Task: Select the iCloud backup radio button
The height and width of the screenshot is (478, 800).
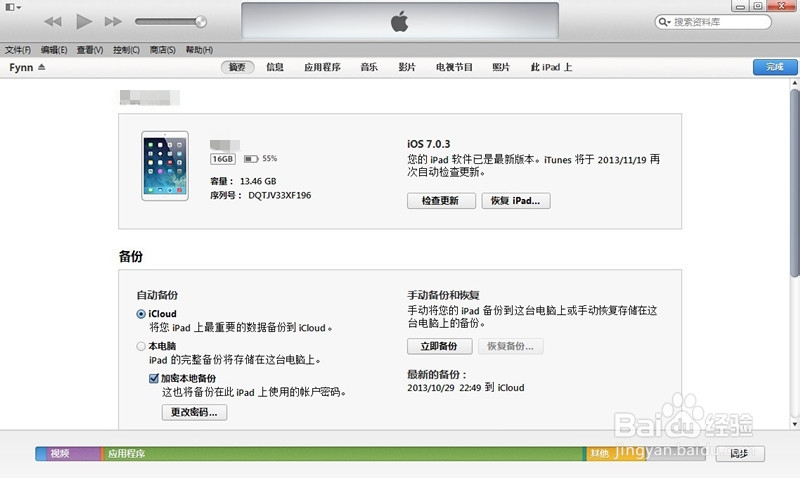Action: click(x=141, y=314)
